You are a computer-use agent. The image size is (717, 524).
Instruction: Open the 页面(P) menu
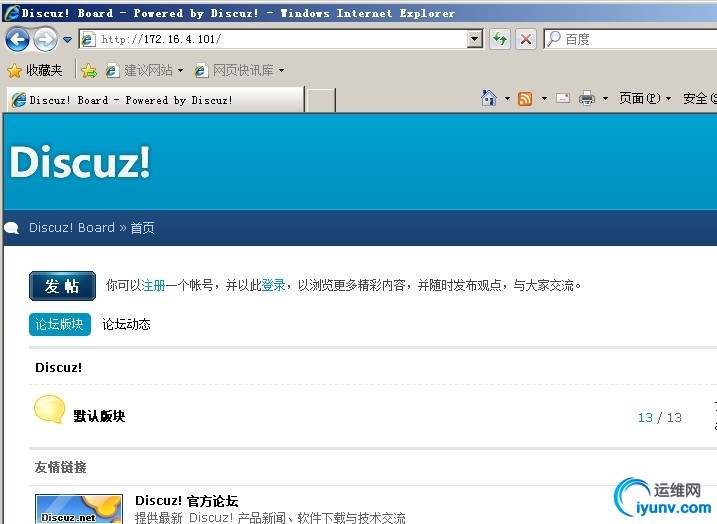[645, 98]
